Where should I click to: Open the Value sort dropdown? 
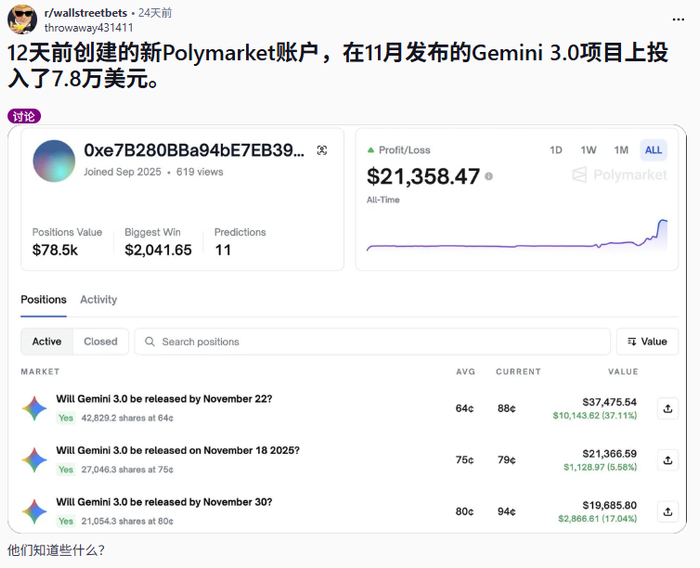[647, 342]
